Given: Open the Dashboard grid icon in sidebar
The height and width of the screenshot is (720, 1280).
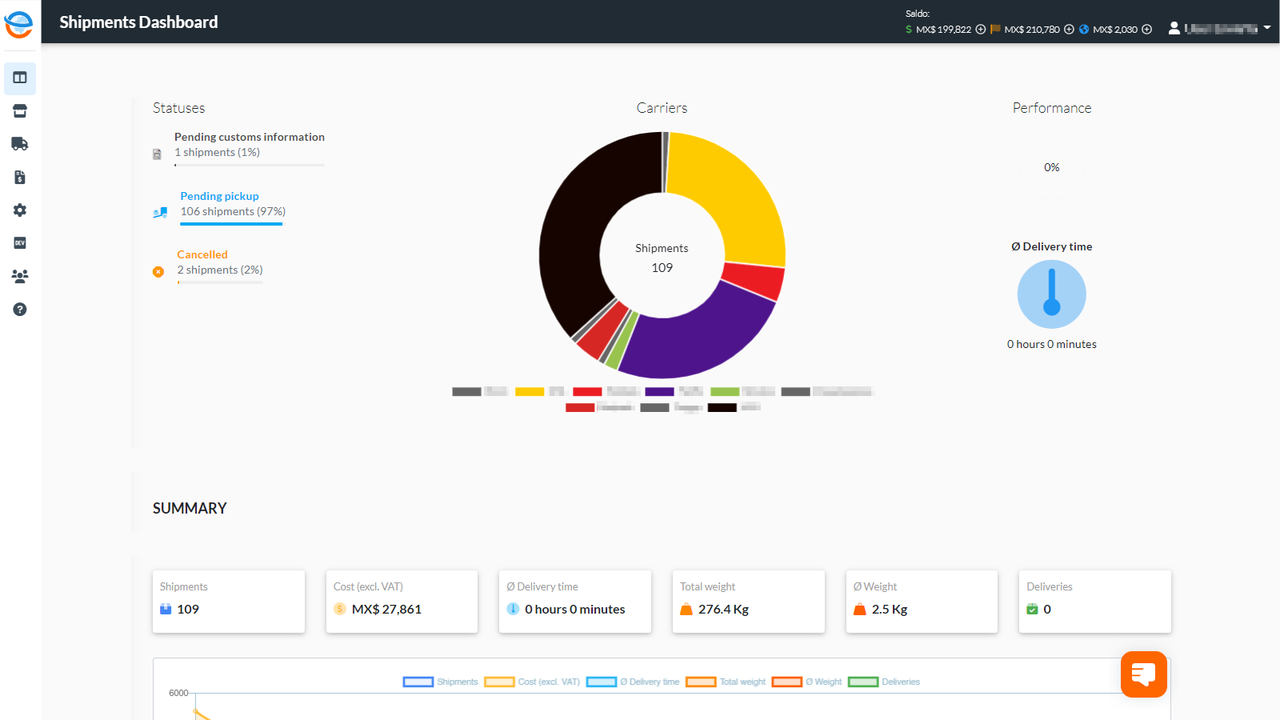Looking at the screenshot, I should (19, 77).
